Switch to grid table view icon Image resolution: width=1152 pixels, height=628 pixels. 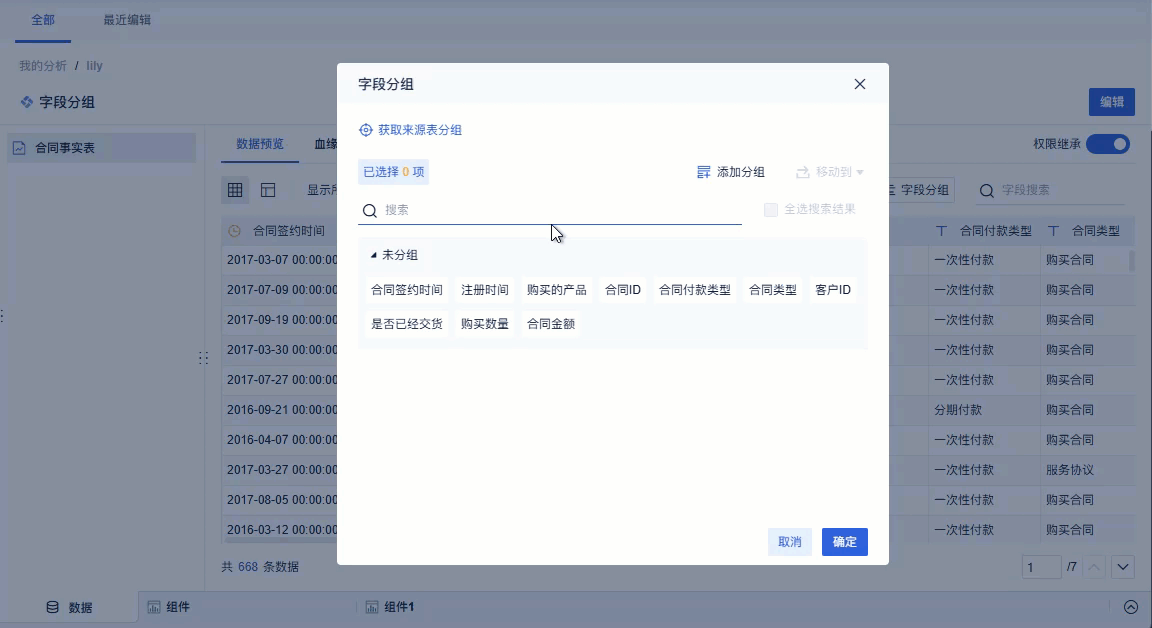coord(235,190)
